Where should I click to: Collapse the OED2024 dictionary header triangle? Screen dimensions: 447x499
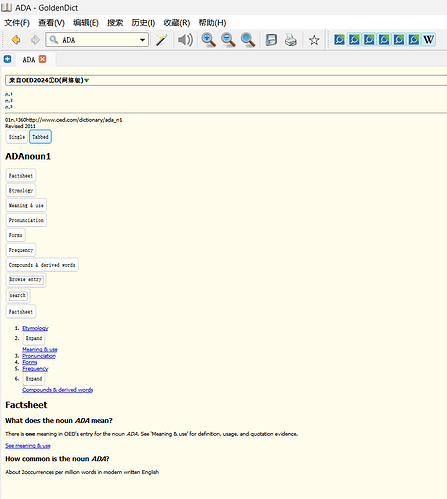(87, 80)
